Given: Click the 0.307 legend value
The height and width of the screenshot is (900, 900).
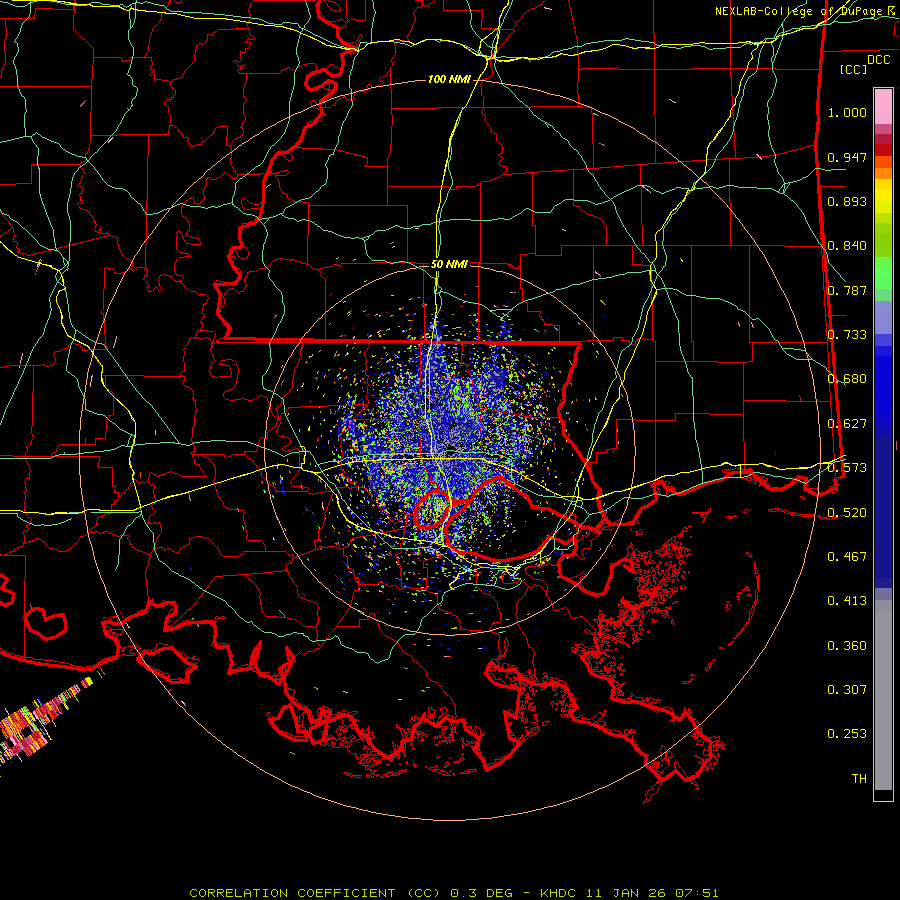Looking at the screenshot, I should [847, 690].
